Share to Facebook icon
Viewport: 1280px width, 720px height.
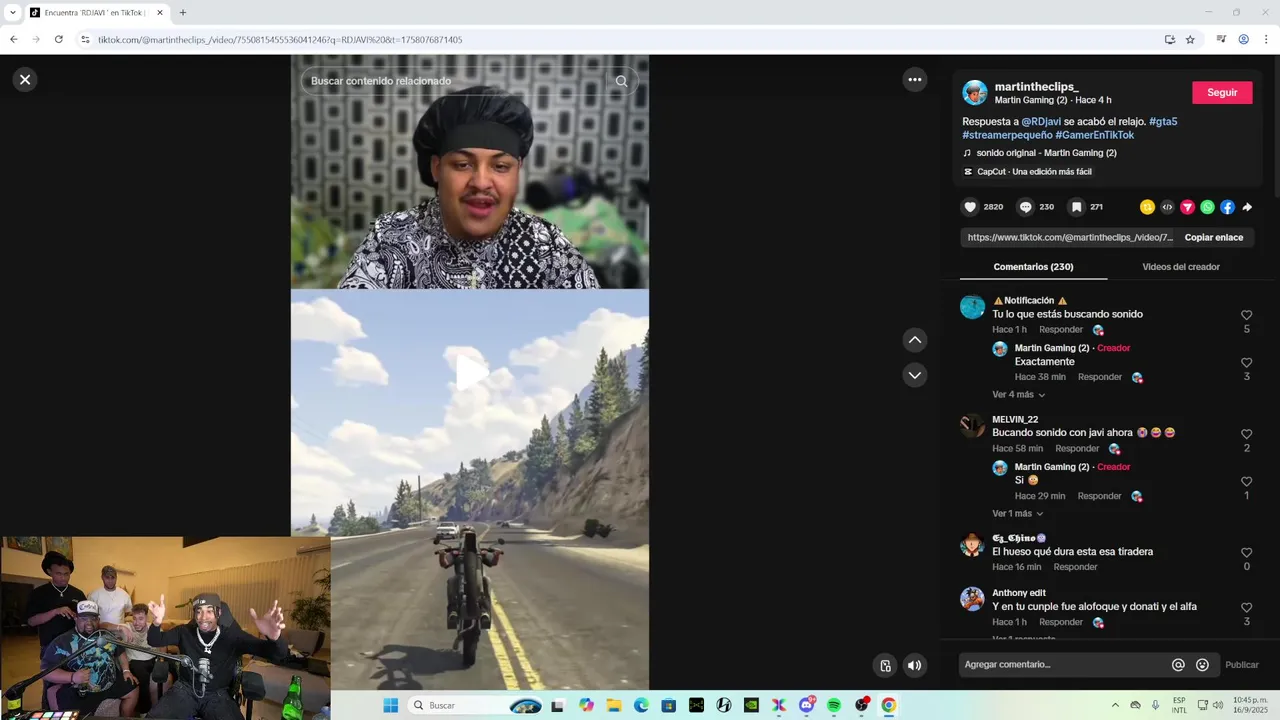point(1227,207)
